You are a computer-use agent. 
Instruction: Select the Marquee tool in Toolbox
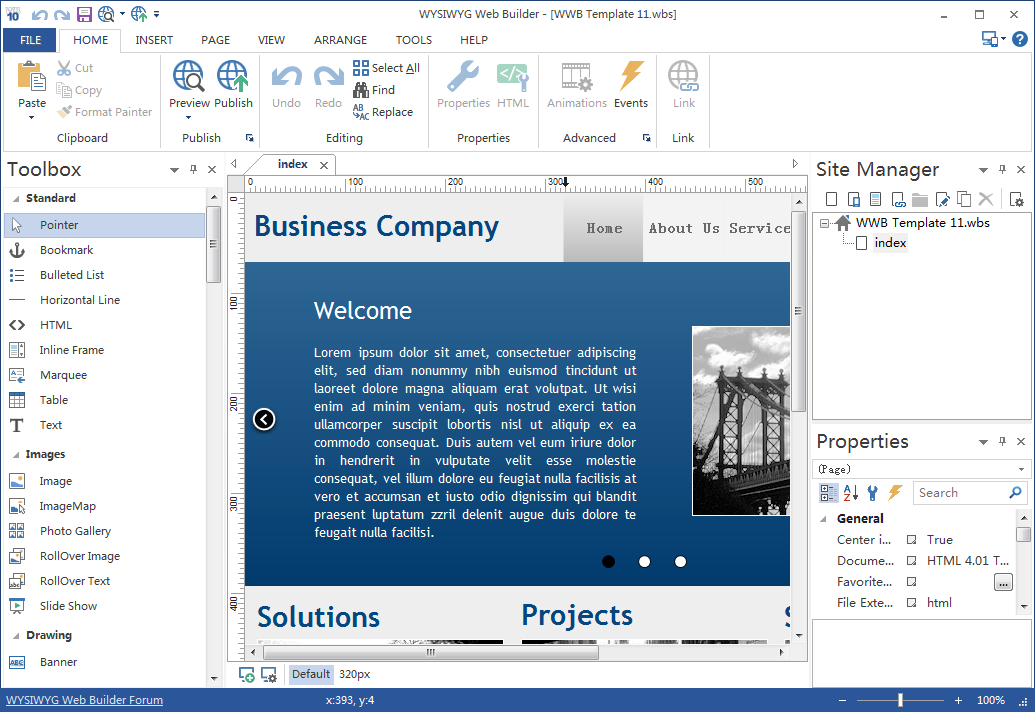[x=63, y=375]
